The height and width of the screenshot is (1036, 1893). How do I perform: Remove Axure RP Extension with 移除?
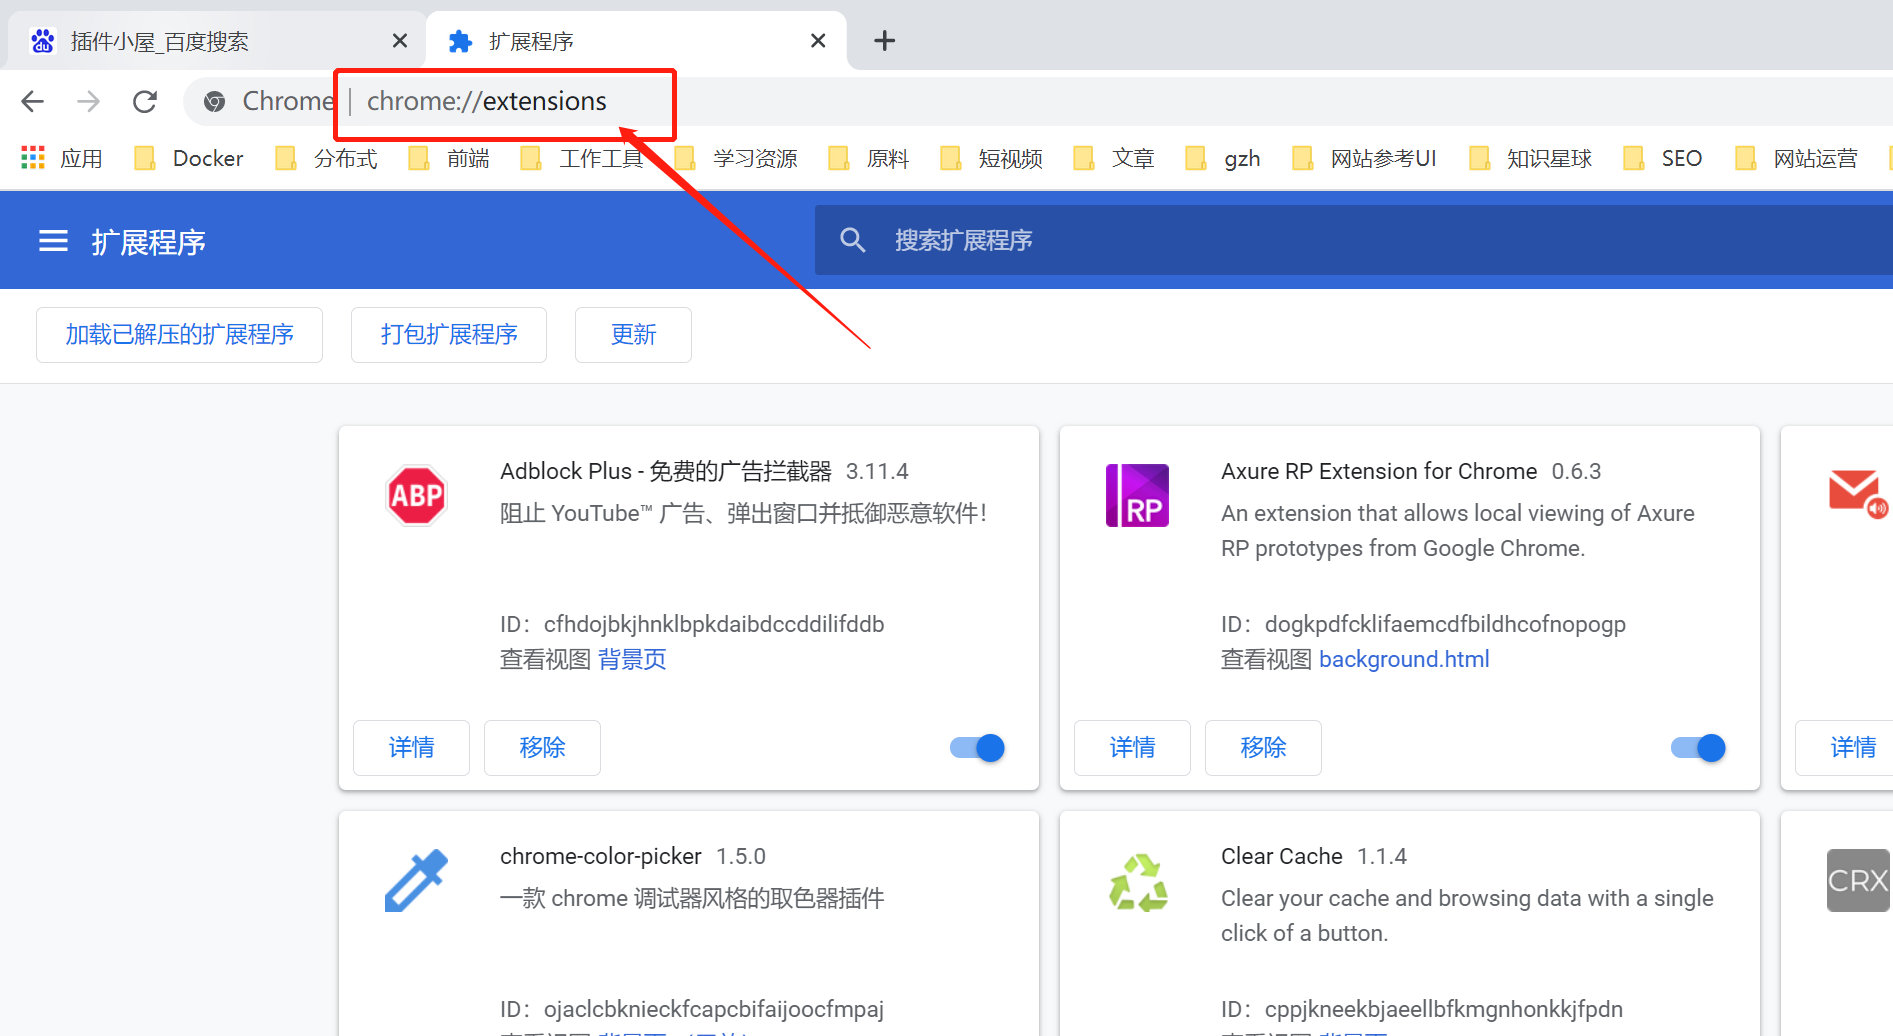click(x=1263, y=747)
